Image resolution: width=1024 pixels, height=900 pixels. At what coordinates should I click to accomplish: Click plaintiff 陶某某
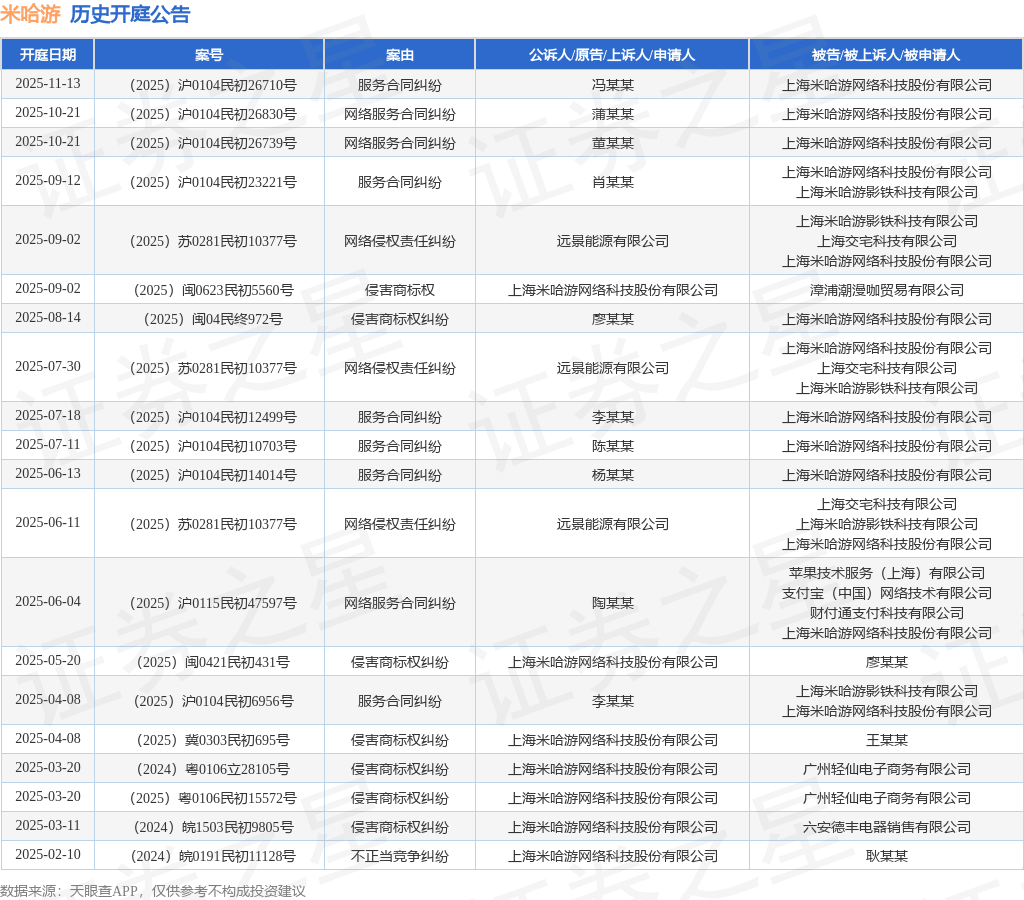613,603
